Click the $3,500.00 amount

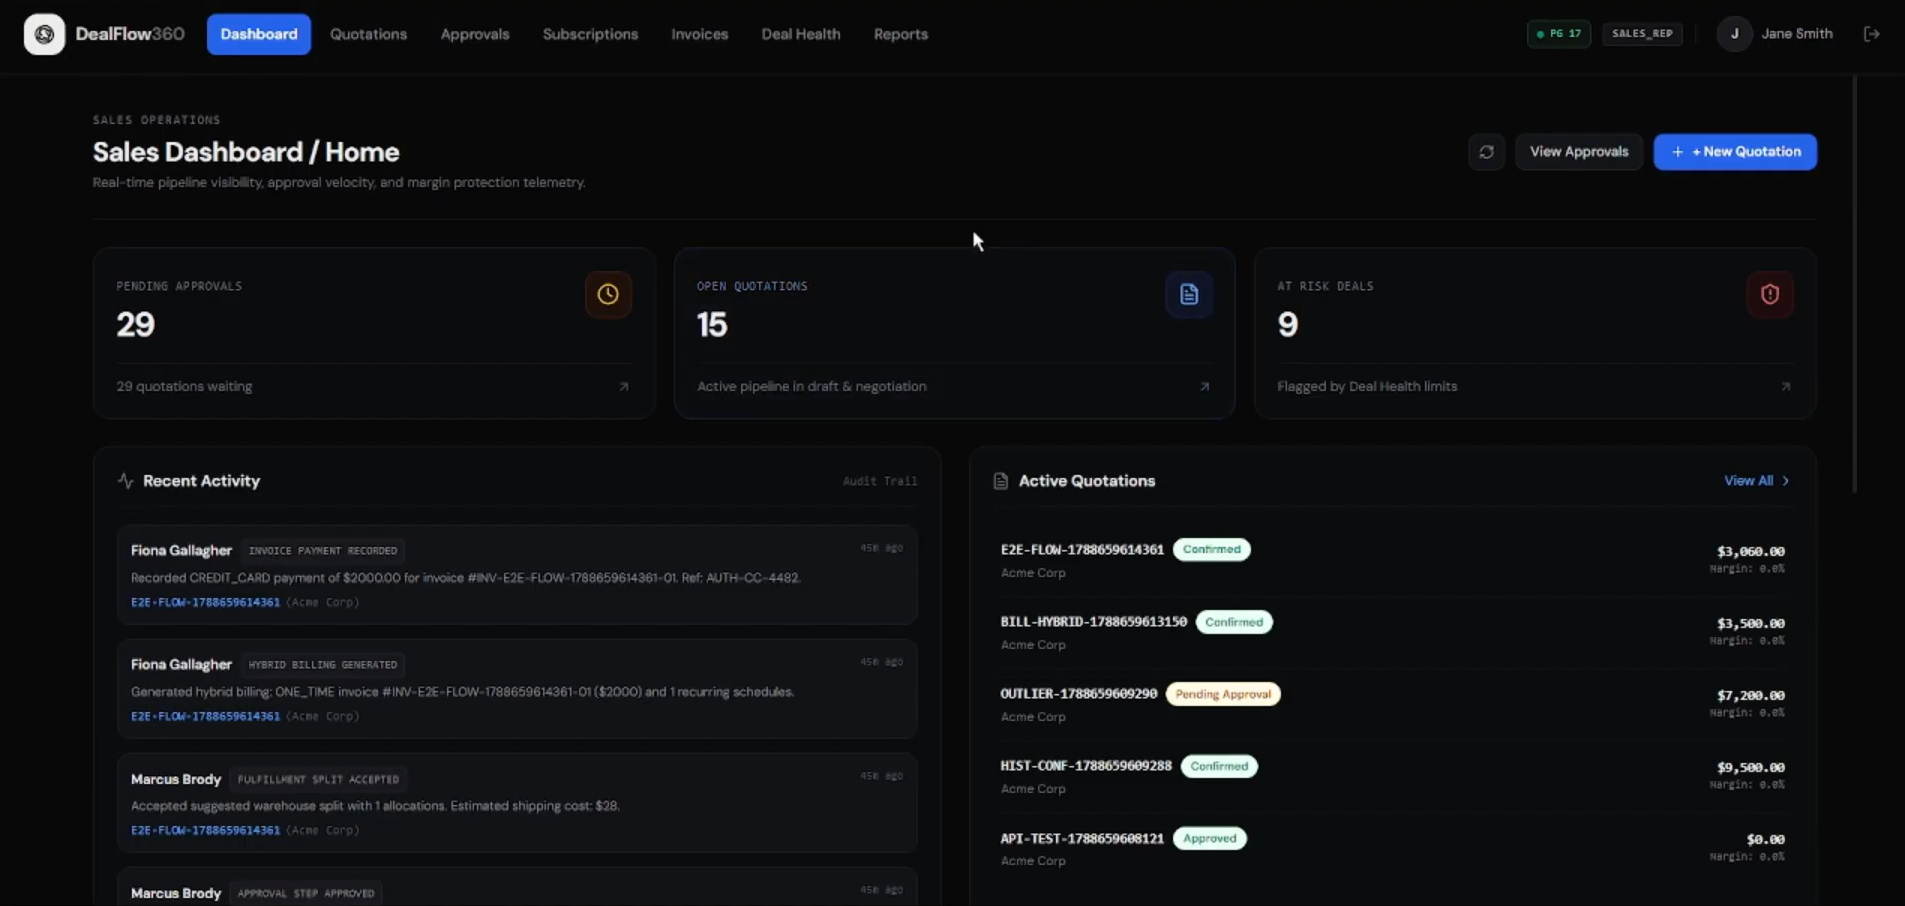pyautogui.click(x=1750, y=623)
